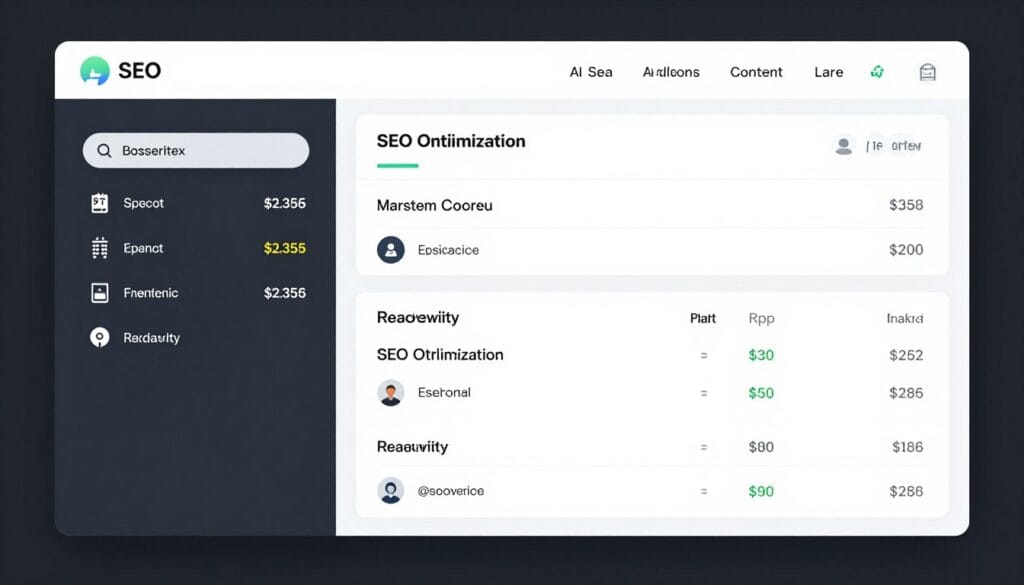The width and height of the screenshot is (1024, 585).
Task: Click the Fnentenic sidebar icon
Action: coord(99,292)
